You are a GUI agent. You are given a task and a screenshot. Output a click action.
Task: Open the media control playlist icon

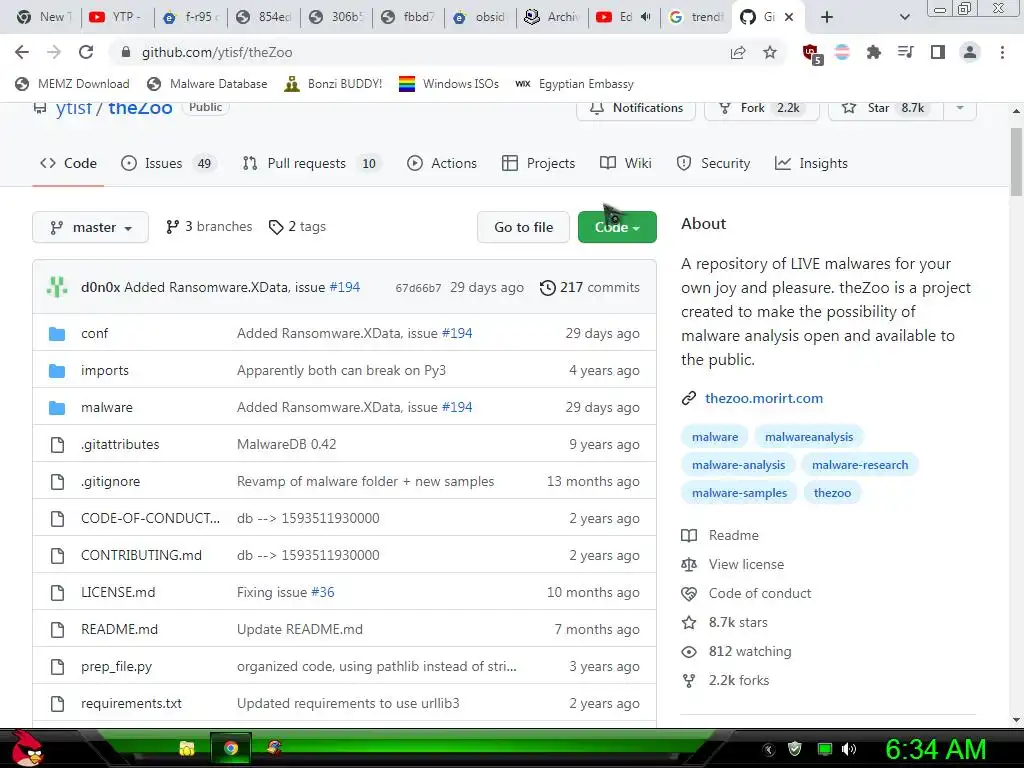coord(905,52)
